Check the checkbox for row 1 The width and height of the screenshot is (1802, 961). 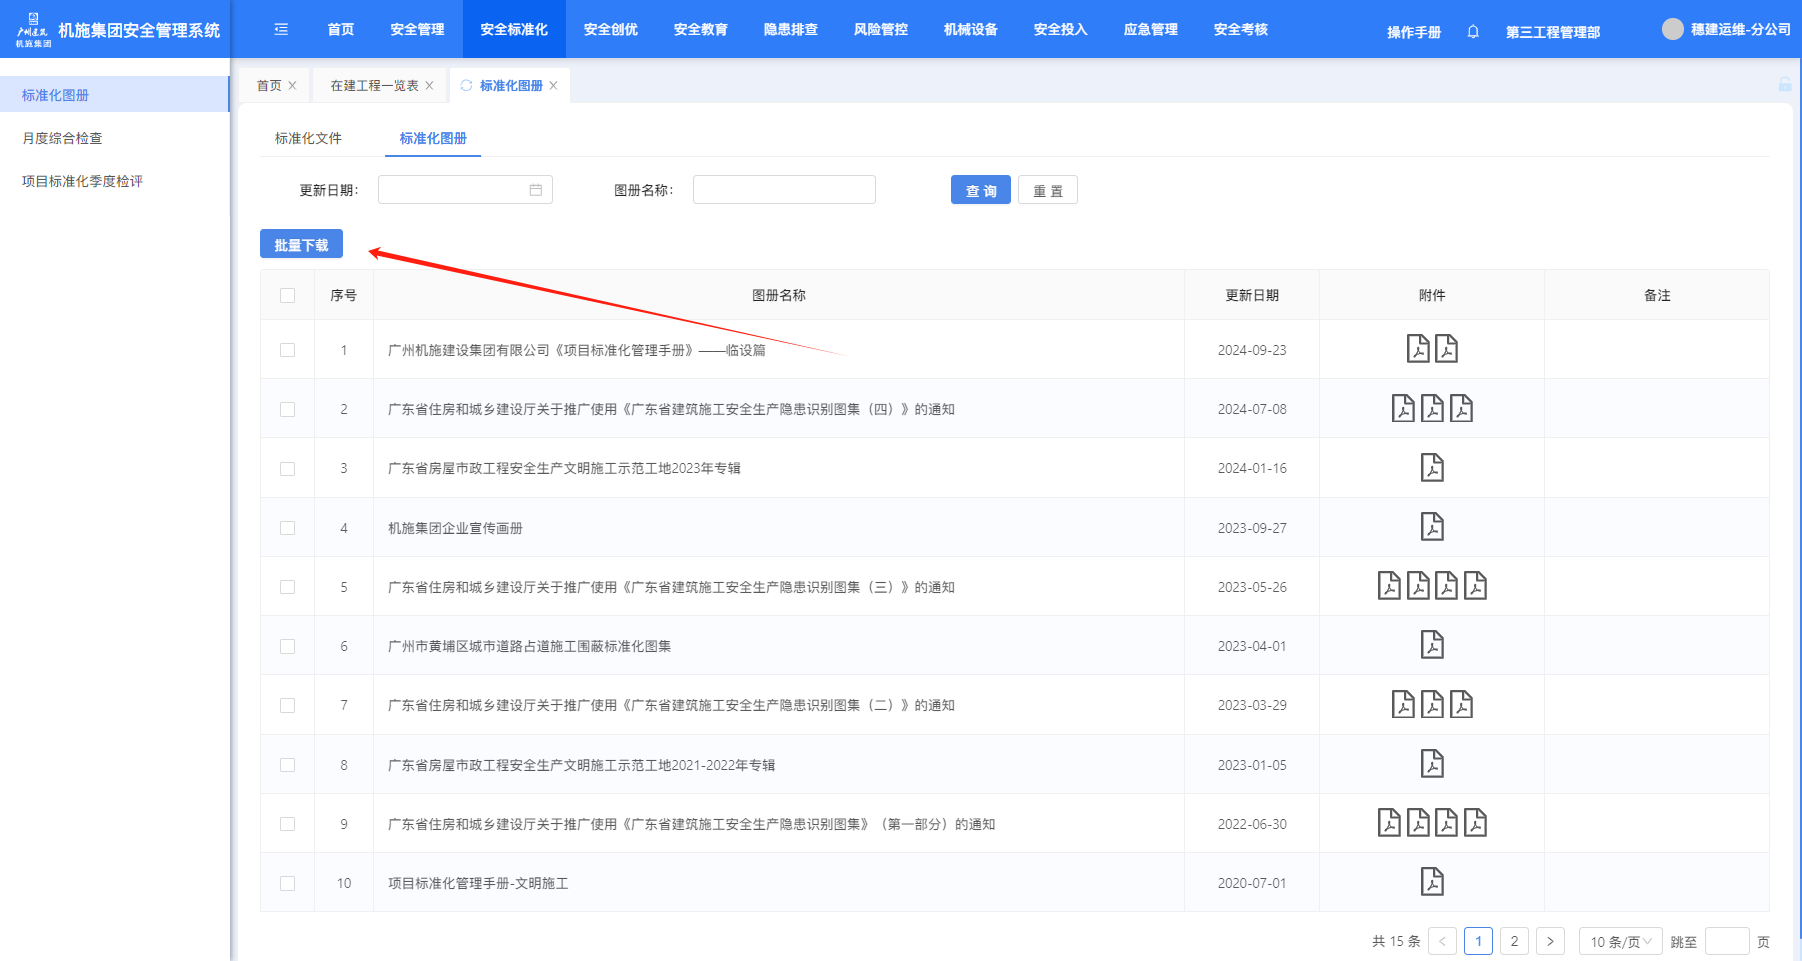point(288,350)
